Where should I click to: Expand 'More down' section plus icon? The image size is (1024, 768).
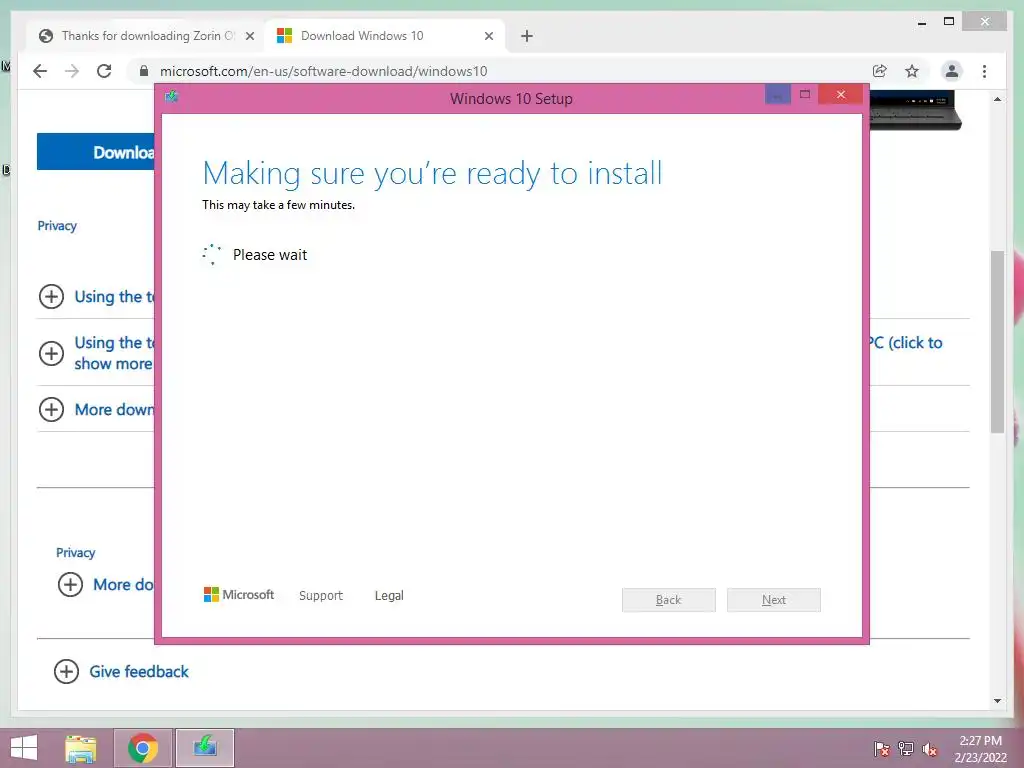[52, 409]
